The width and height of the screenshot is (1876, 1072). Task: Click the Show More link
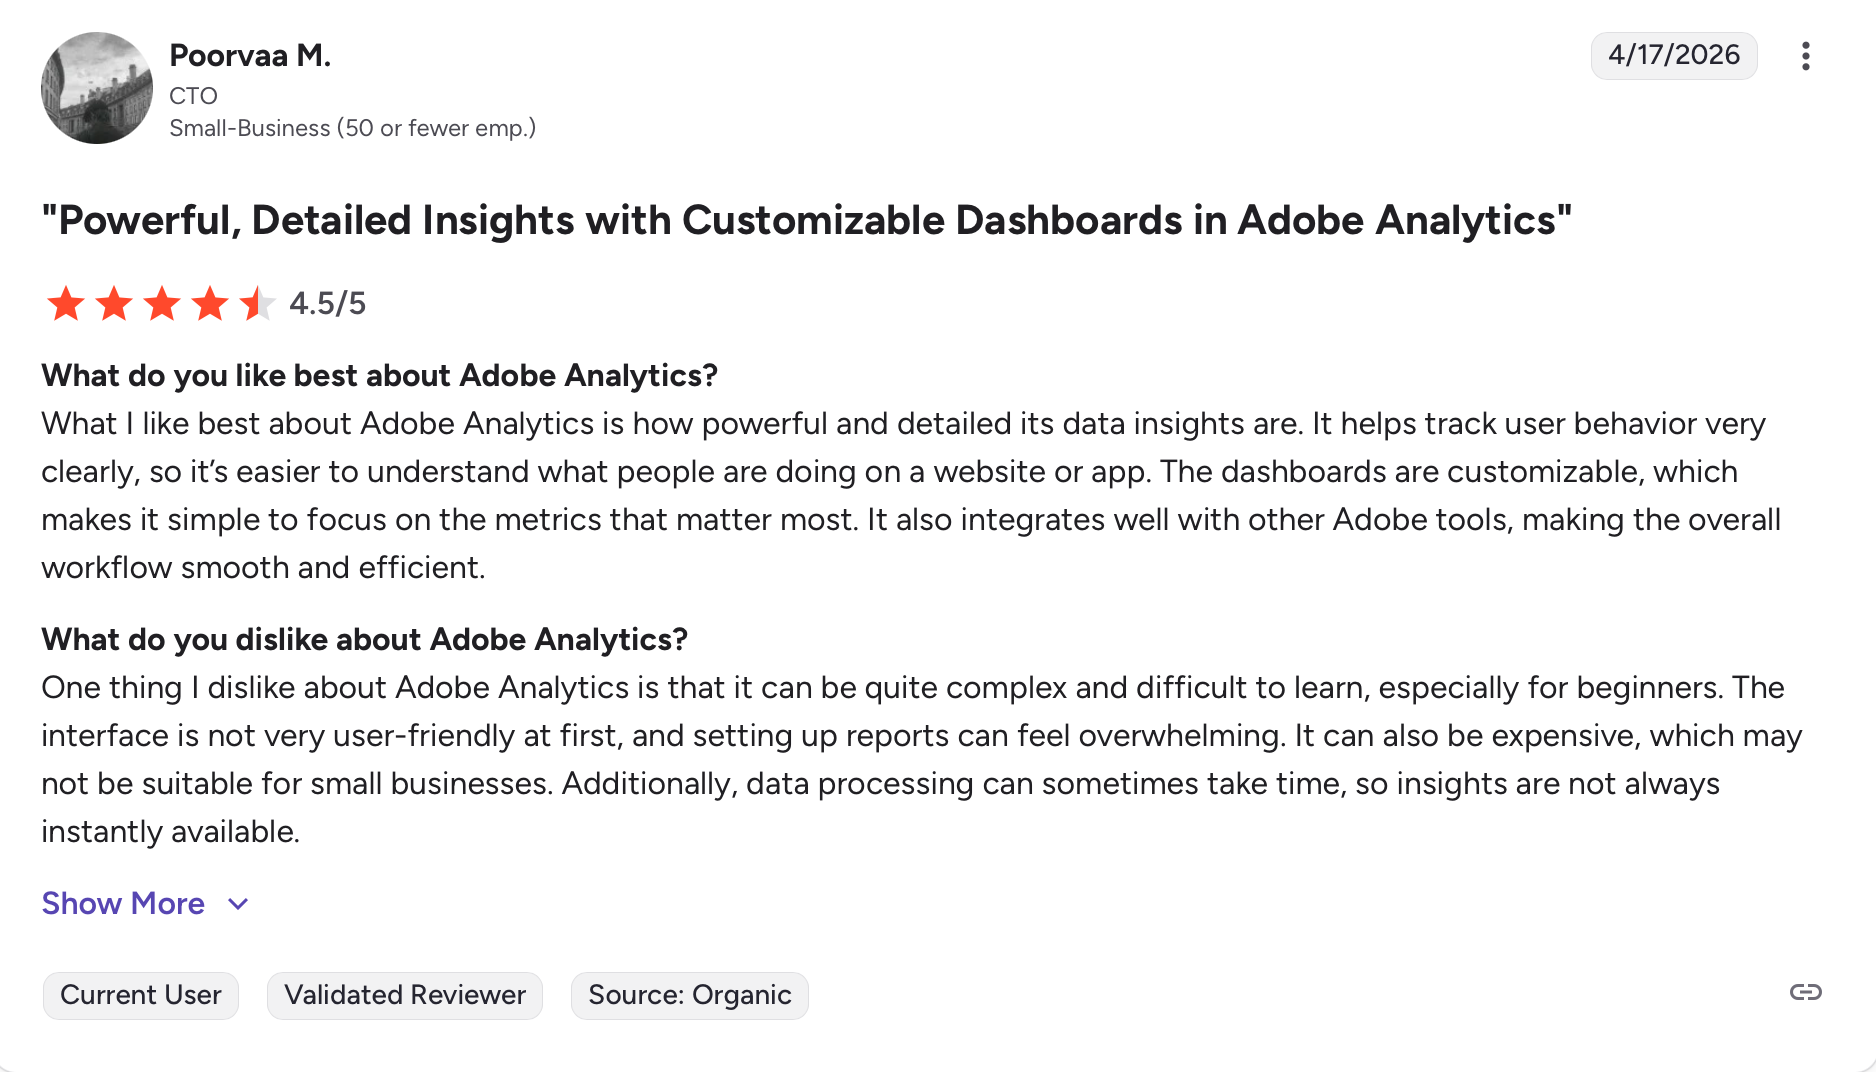pyautogui.click(x=123, y=903)
